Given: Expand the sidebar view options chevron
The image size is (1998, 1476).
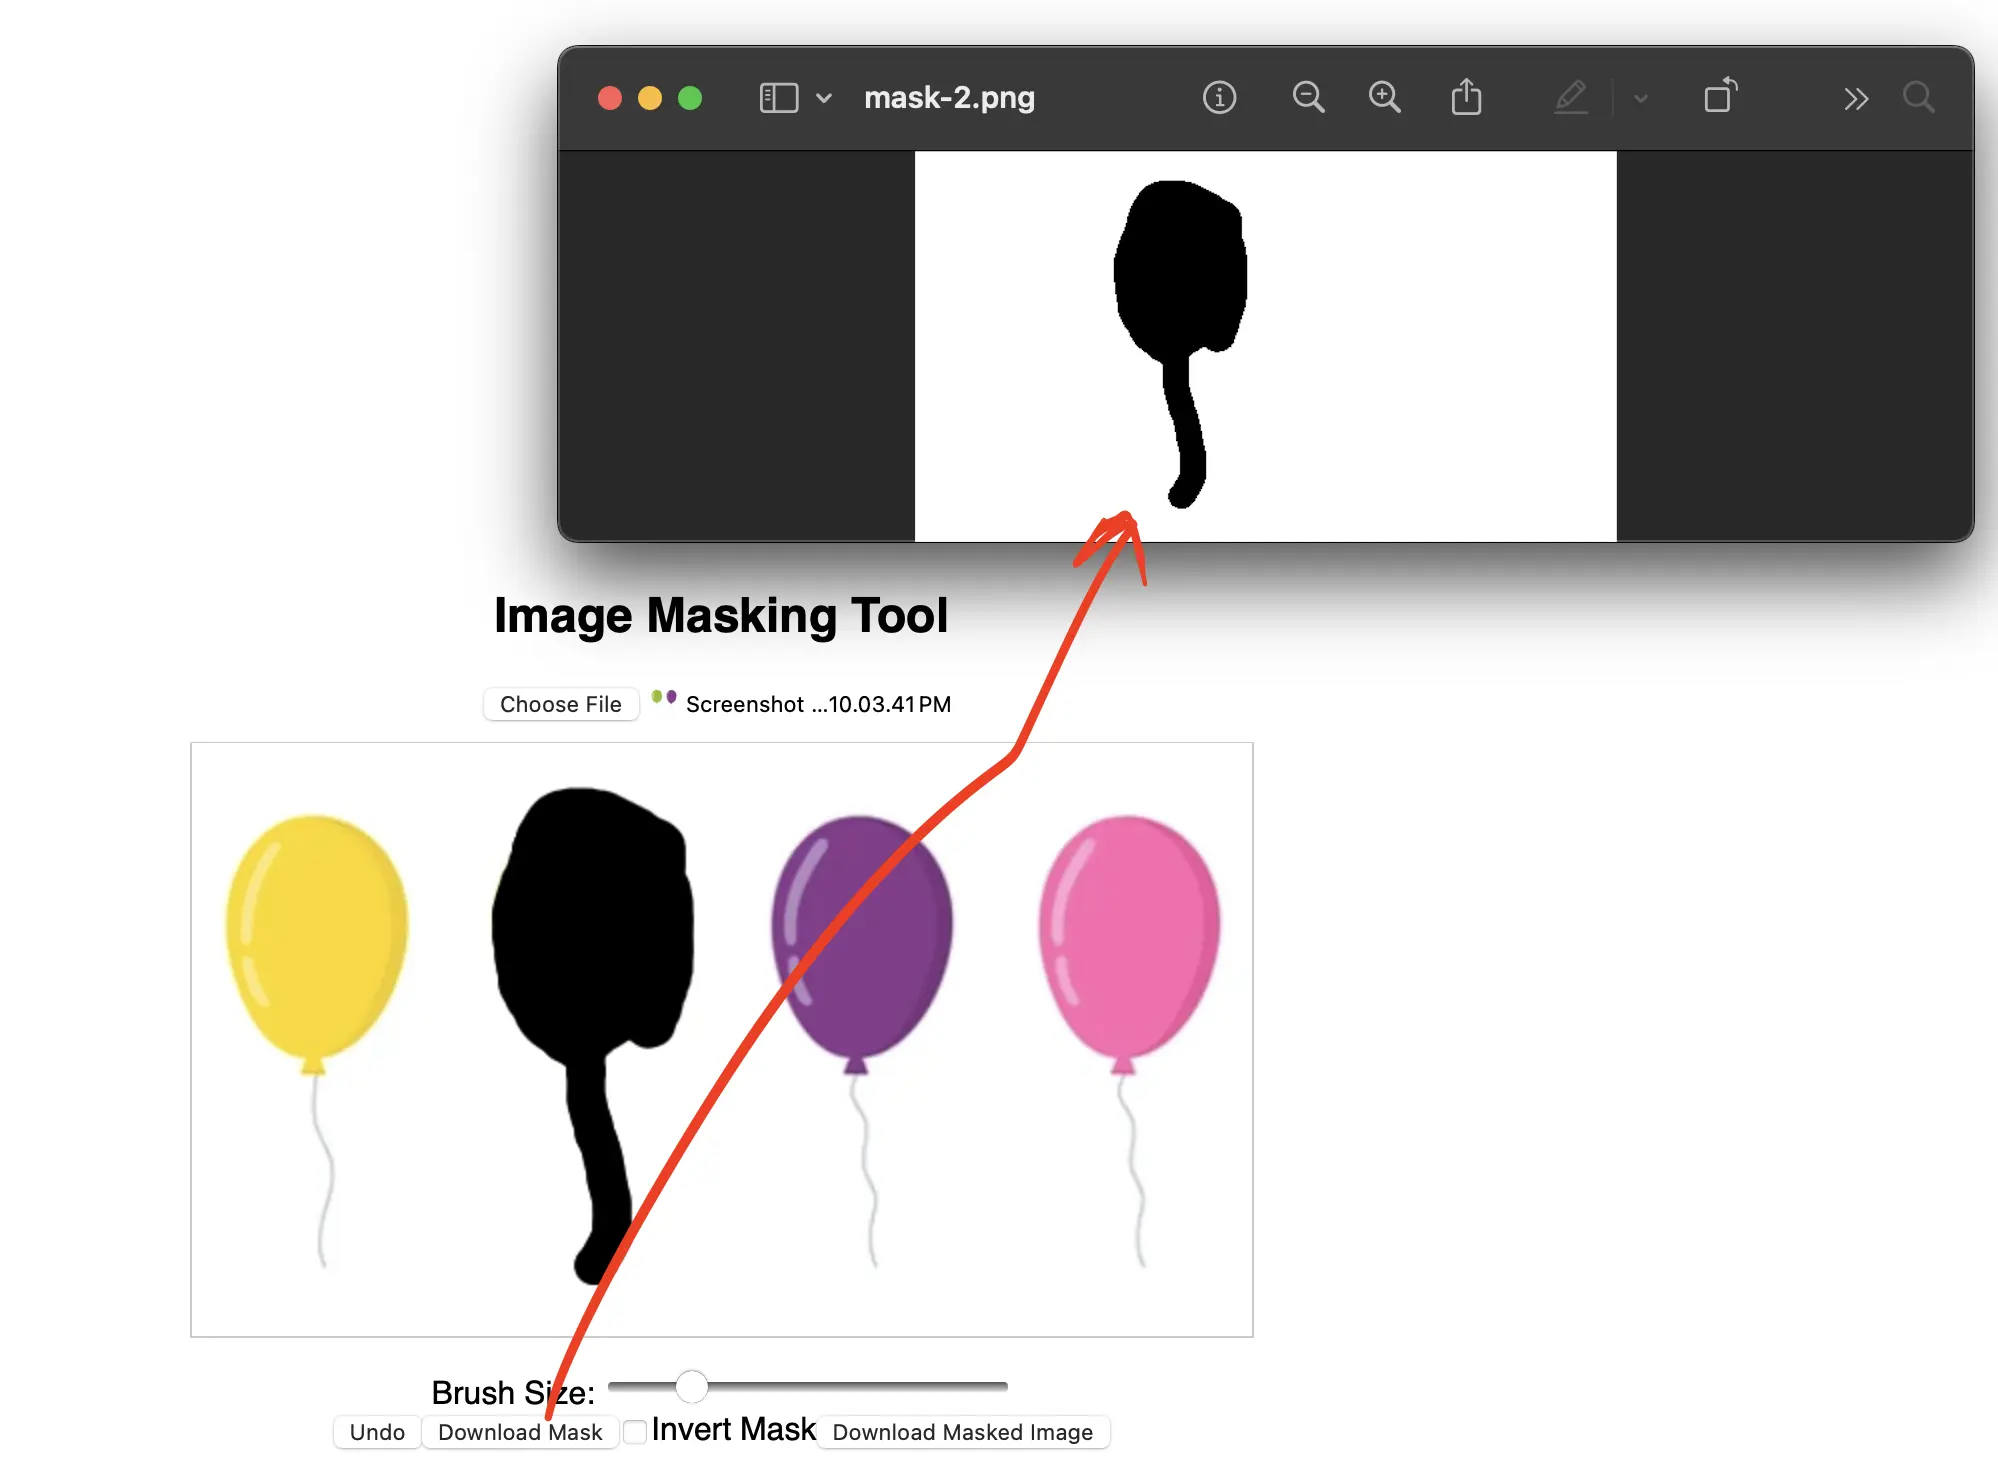Looking at the screenshot, I should click(824, 98).
